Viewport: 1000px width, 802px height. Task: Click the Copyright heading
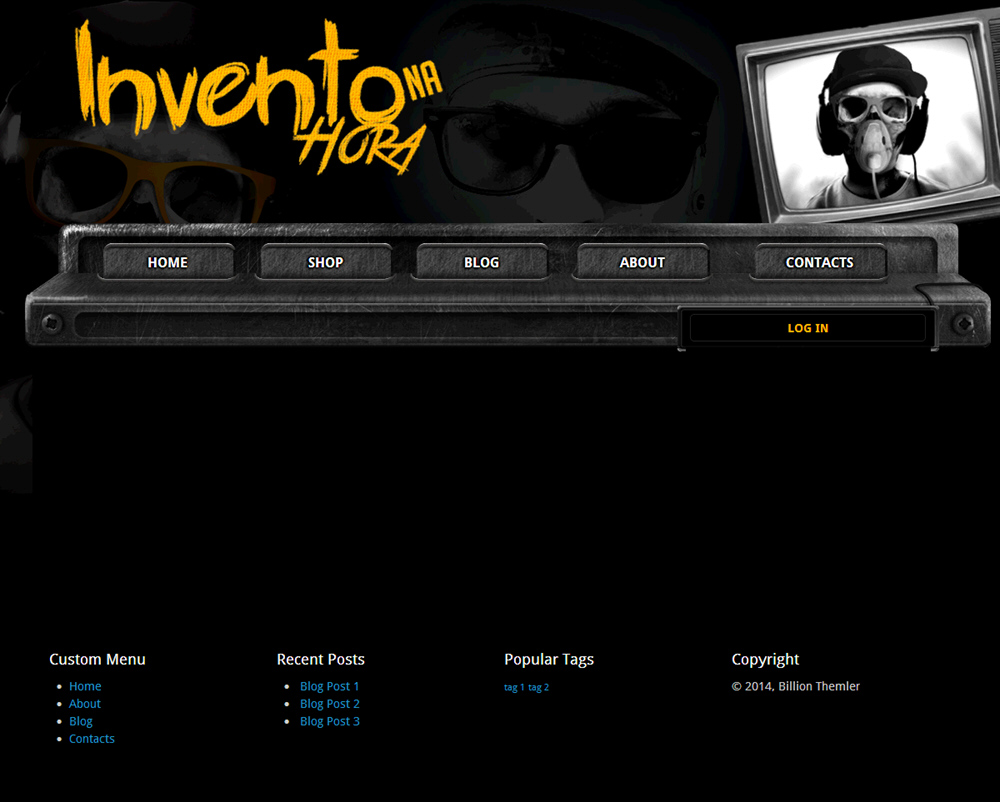coord(765,659)
